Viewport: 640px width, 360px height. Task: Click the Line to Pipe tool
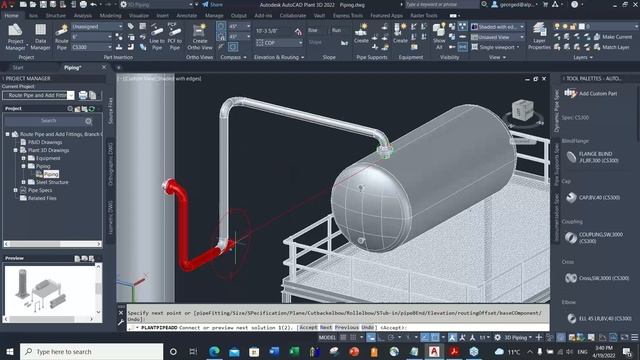pyautogui.click(x=157, y=37)
